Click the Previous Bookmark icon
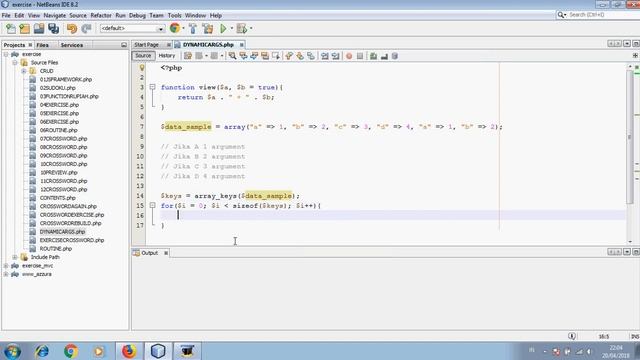Viewport: 640px width, 360px height. (289, 56)
